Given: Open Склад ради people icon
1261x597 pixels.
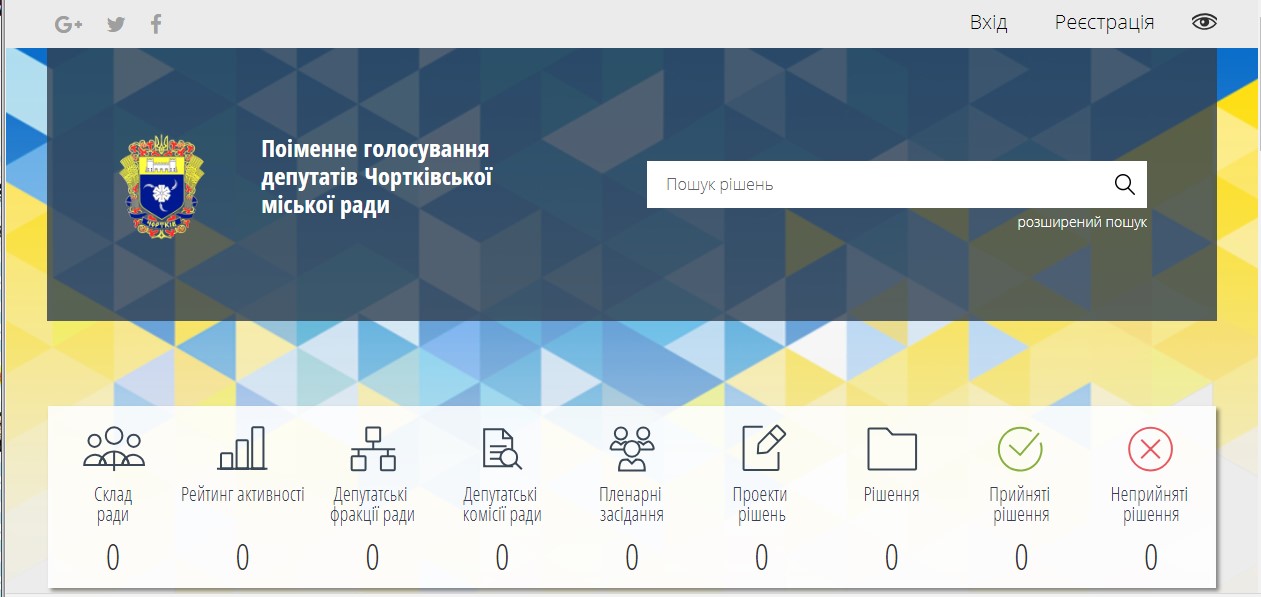Looking at the screenshot, I should click(x=113, y=448).
